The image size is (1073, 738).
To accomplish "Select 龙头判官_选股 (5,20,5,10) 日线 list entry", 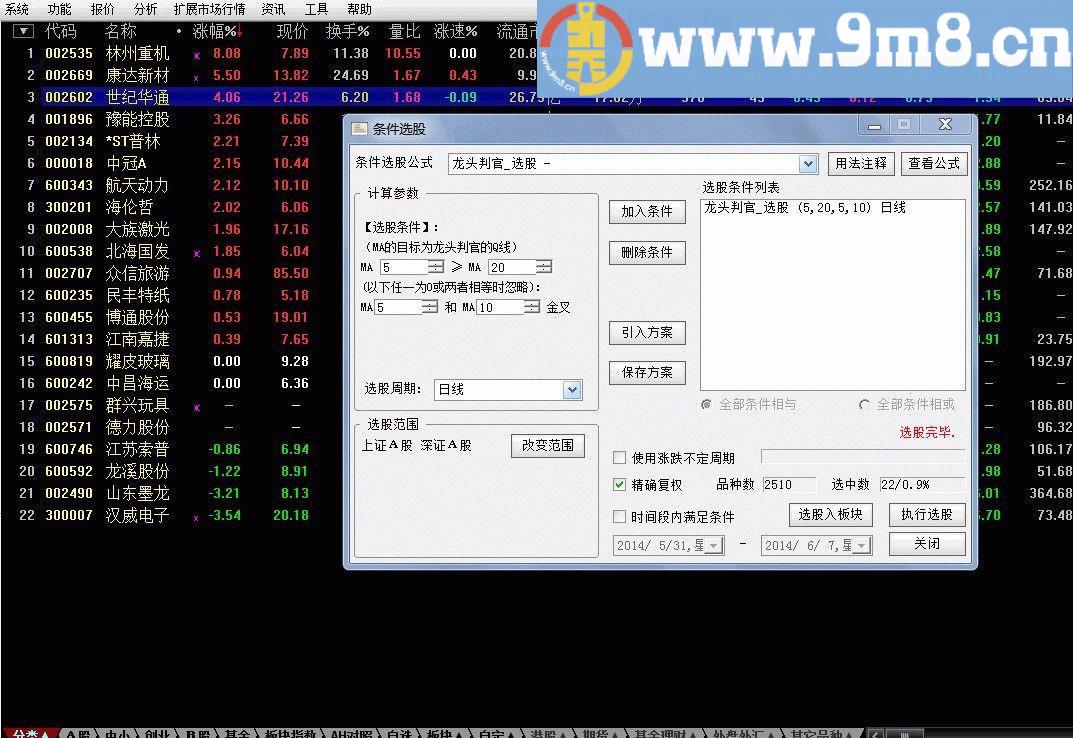I will (x=805, y=207).
